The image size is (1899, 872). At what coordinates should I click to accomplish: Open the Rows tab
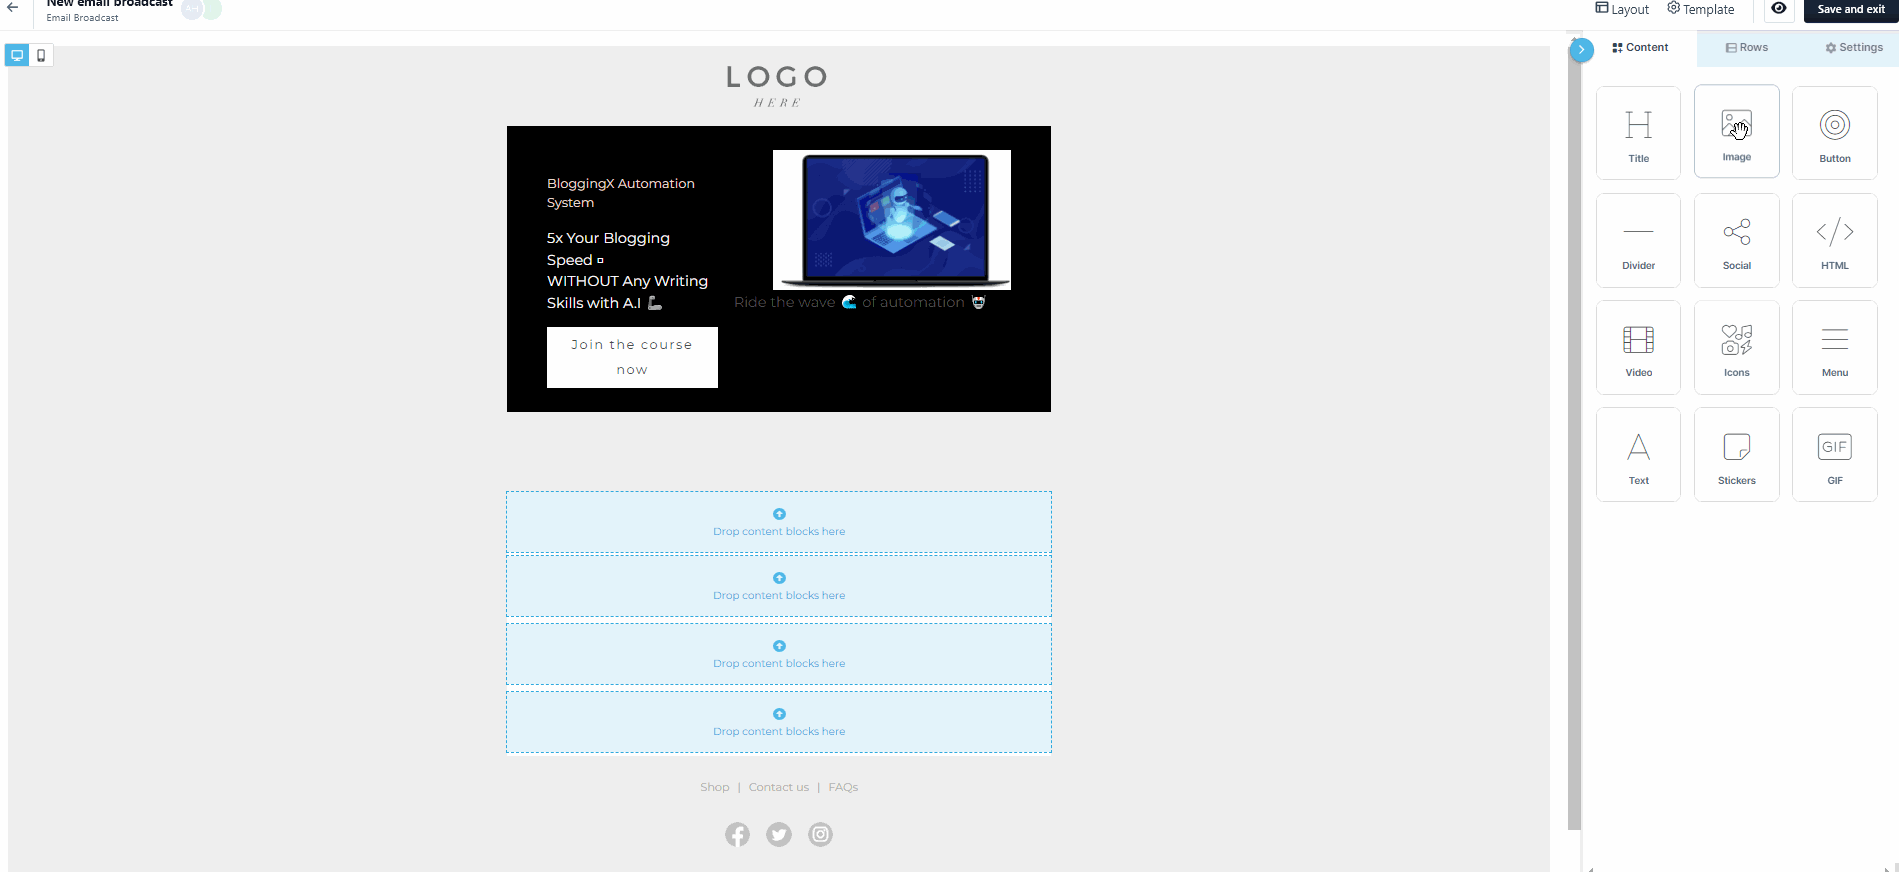[1746, 48]
